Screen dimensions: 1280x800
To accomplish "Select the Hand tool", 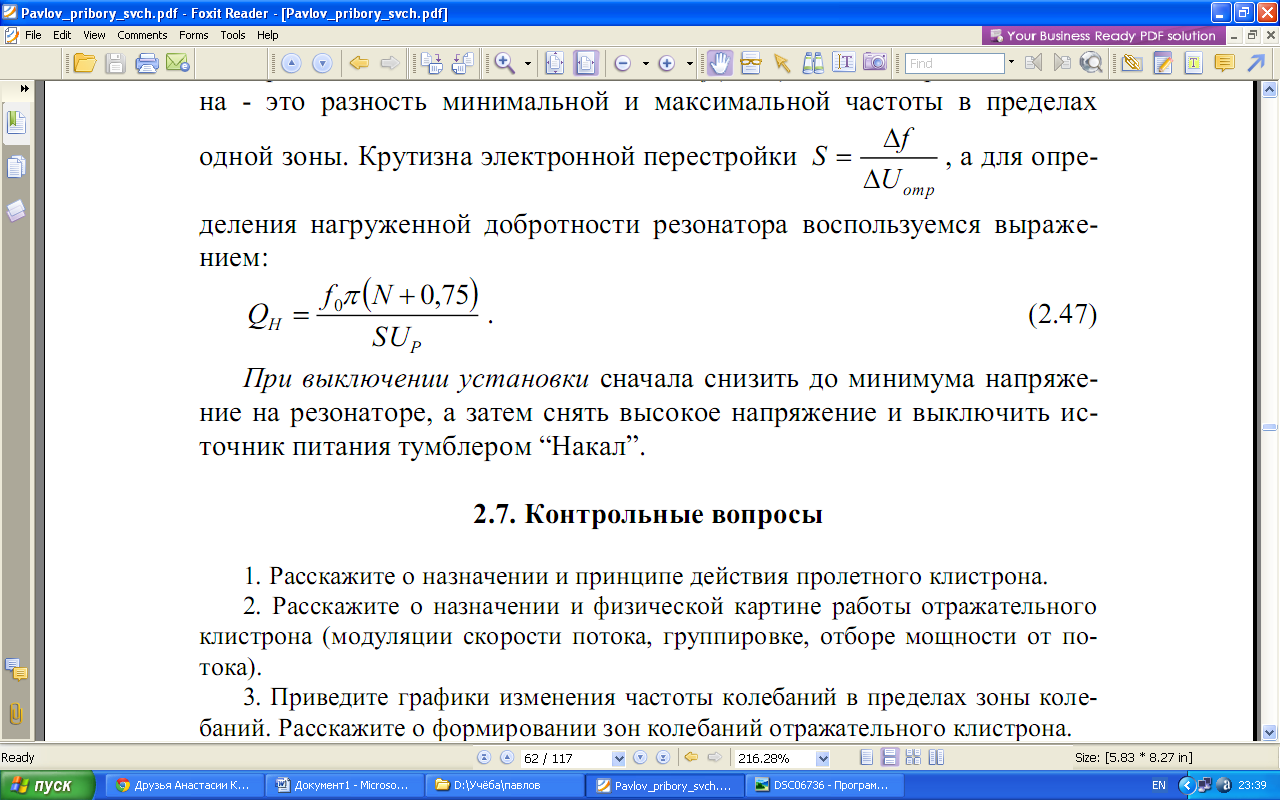I will pos(719,63).
